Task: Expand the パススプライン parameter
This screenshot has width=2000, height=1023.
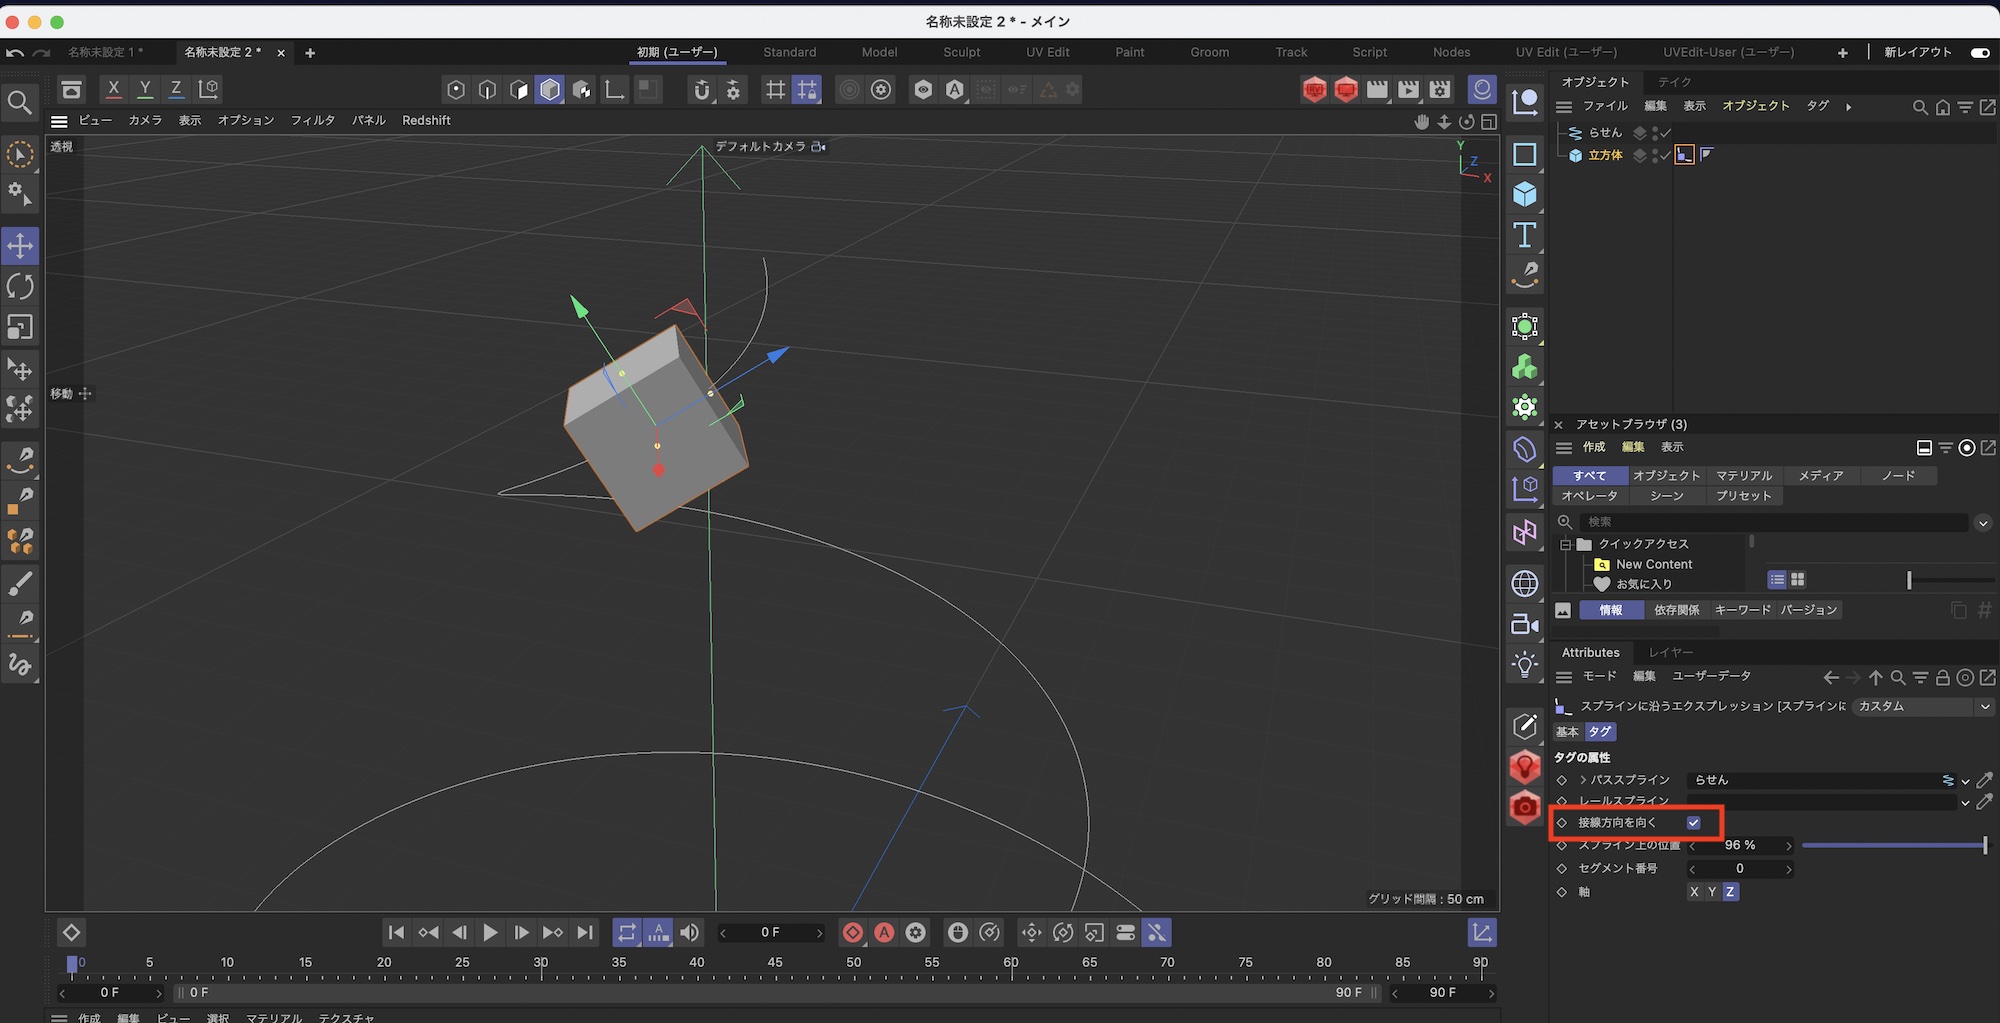Action: point(1583,780)
